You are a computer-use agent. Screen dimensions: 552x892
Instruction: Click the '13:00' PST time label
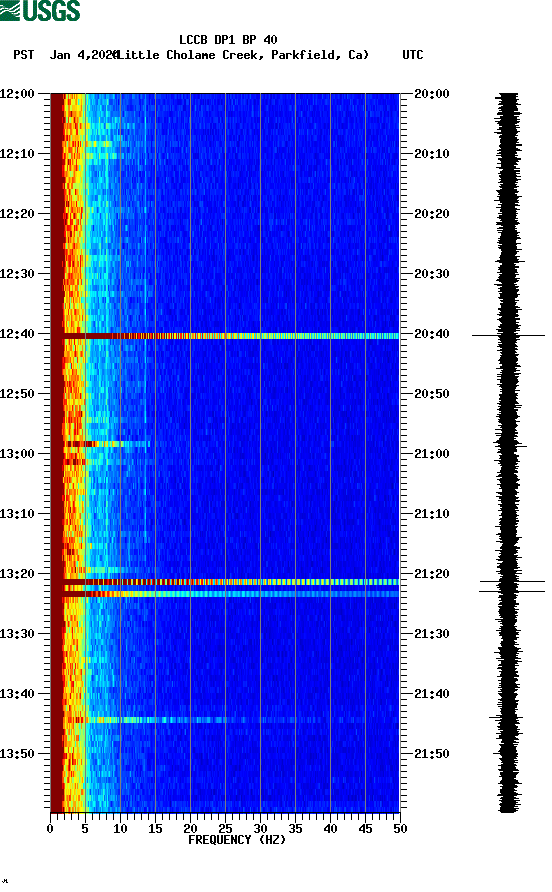coord(18,454)
